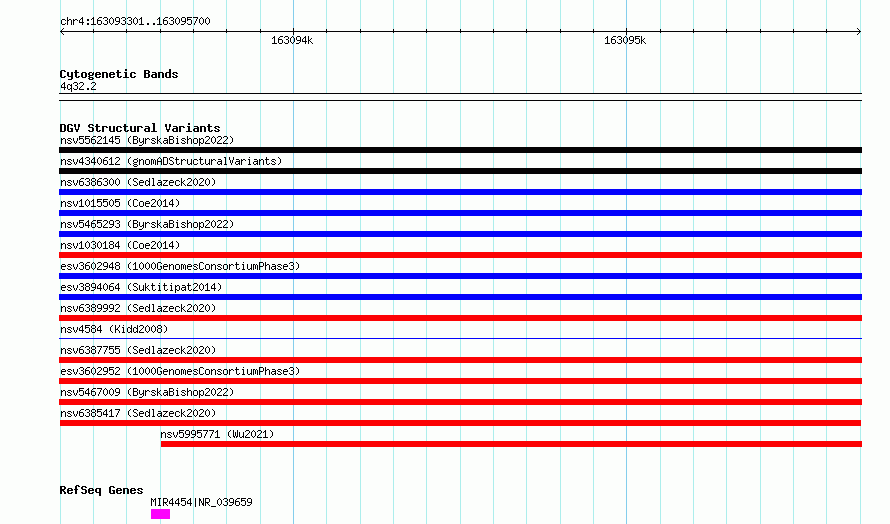Open the nsv1015505 (Coe2014) blue variant bar
Screen dimensions: 890x524
tap(460, 213)
